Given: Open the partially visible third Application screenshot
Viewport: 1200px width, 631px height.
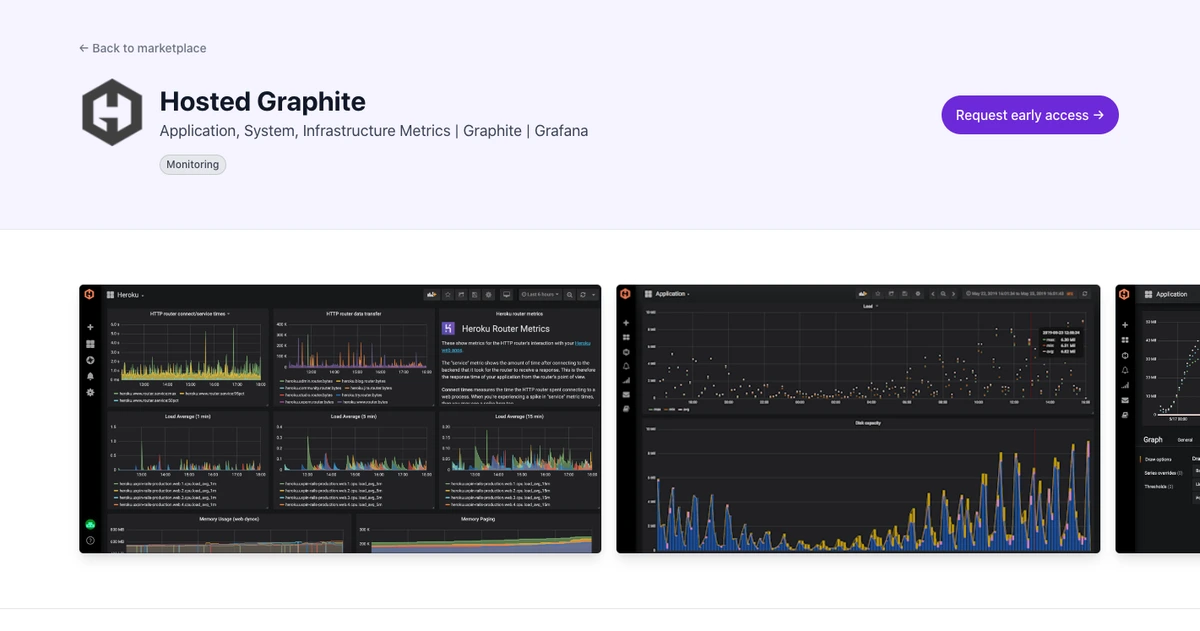Looking at the screenshot, I should click(1158, 419).
